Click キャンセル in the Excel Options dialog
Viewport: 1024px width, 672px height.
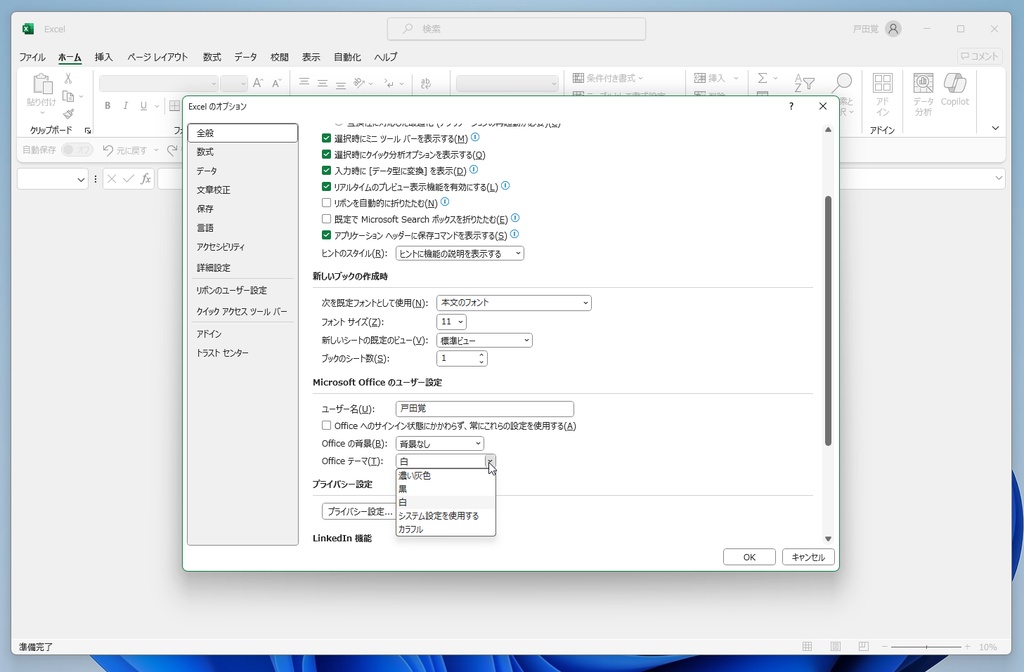coord(808,557)
